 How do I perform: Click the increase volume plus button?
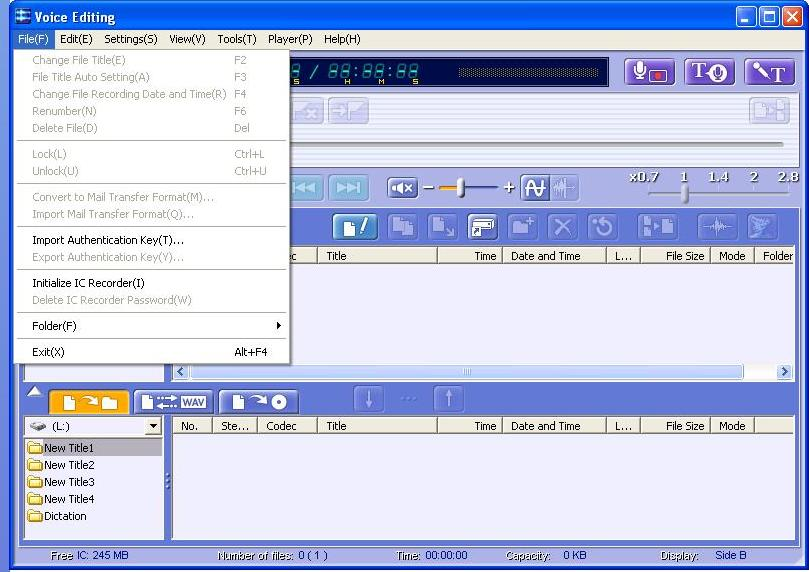pos(509,187)
